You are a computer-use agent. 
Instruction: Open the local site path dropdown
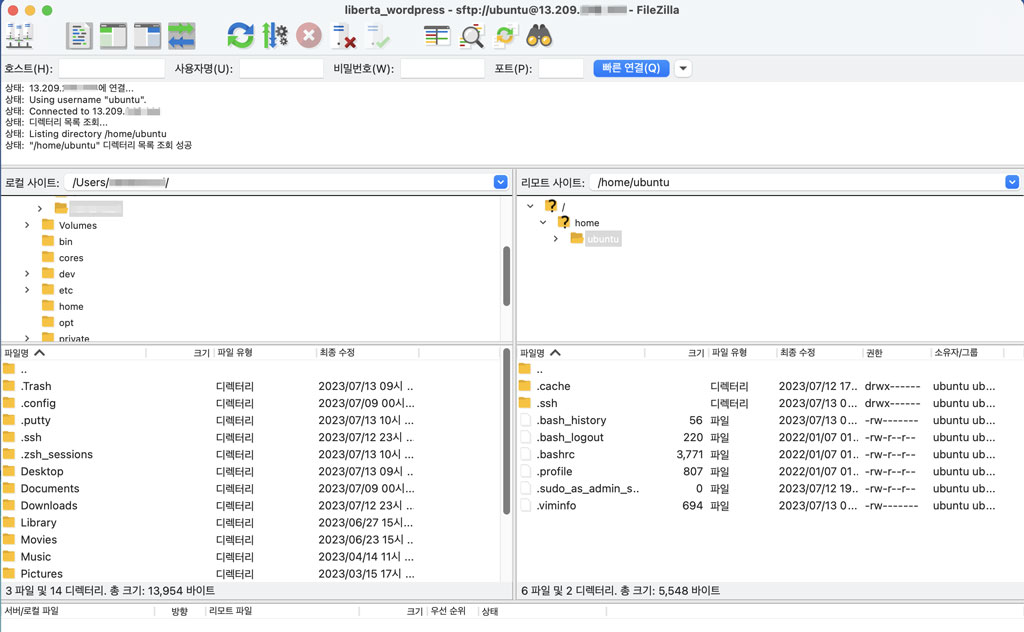tap(500, 182)
